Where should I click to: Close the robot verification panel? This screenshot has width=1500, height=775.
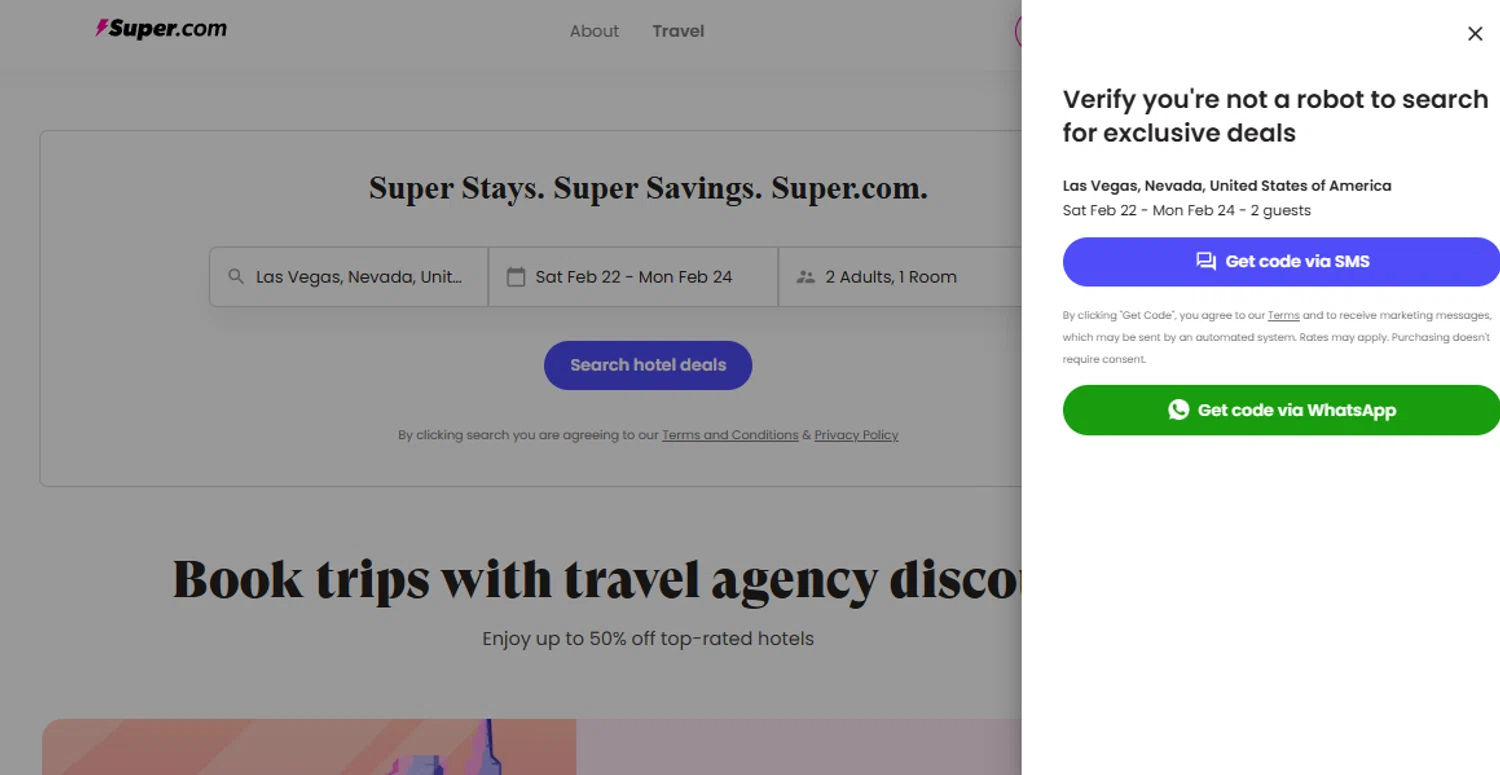(1475, 34)
